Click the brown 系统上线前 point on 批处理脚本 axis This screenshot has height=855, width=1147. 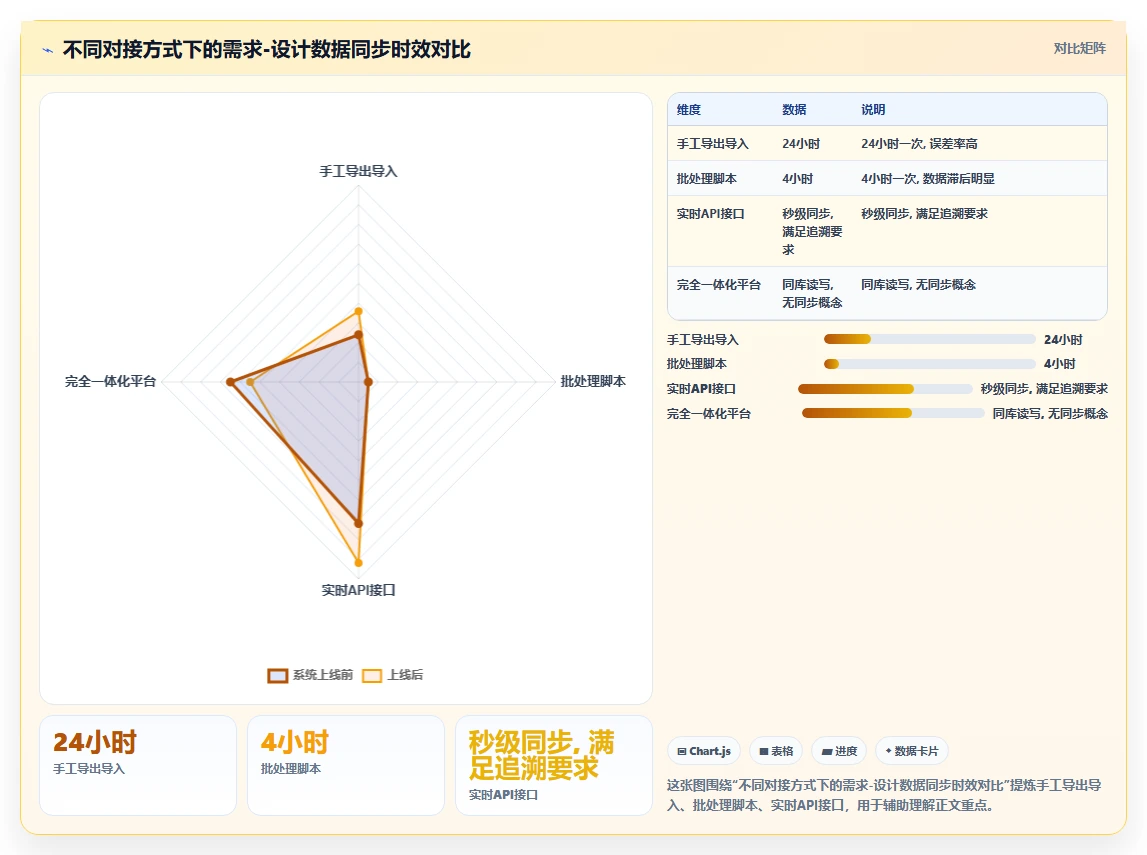369,382
